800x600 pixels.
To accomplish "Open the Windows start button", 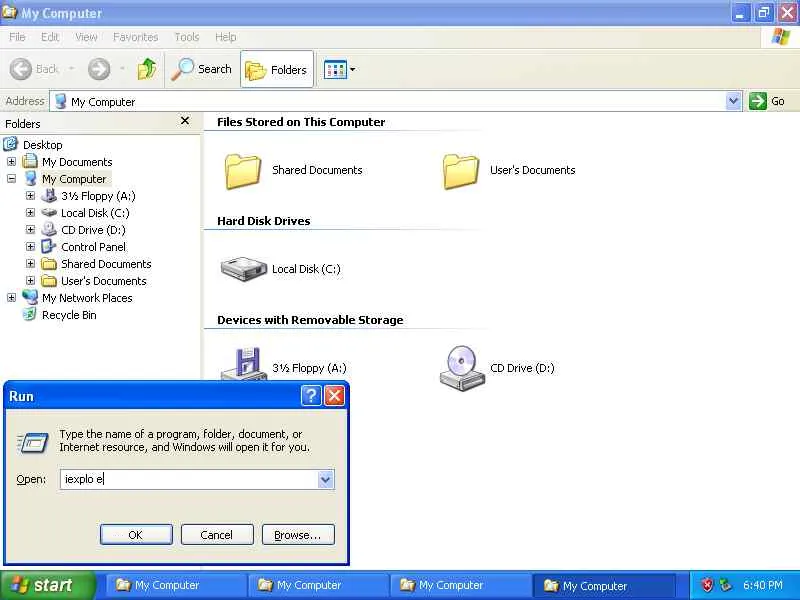I will point(47,585).
